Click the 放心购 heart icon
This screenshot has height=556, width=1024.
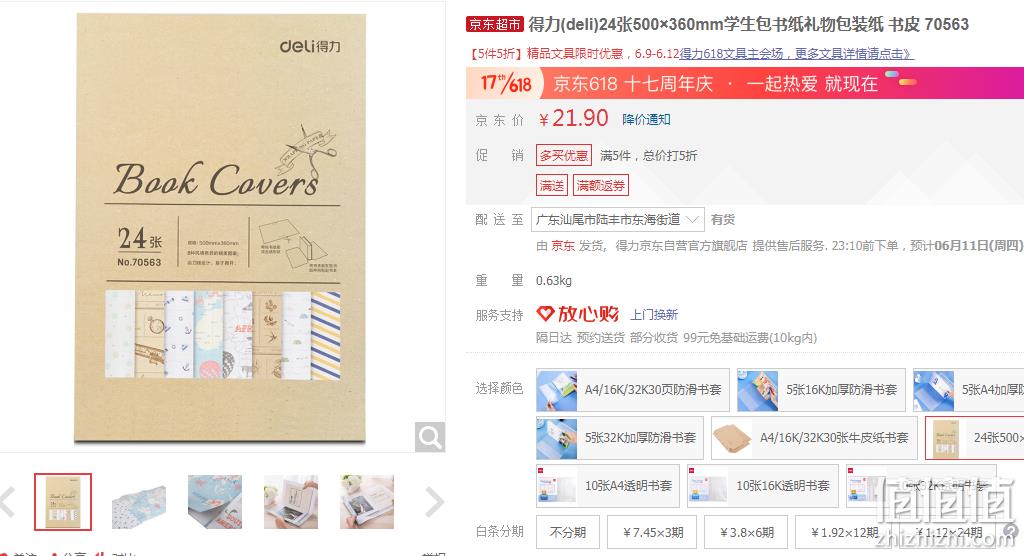tap(545, 314)
